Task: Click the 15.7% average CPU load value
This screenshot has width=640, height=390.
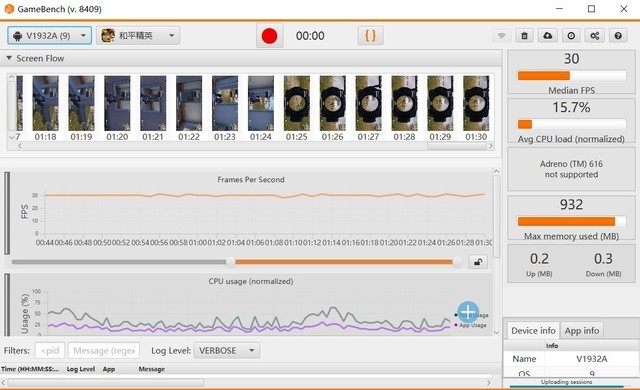Action: coord(571,107)
